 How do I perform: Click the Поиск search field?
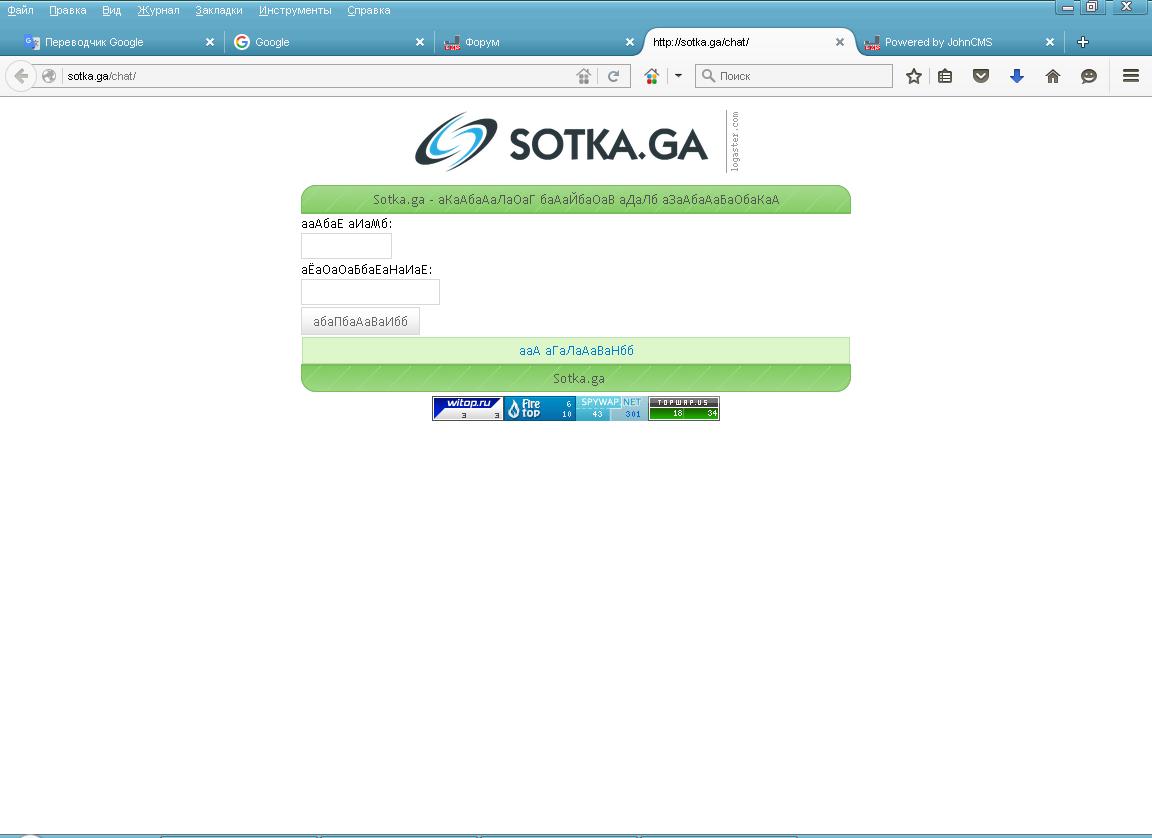pos(793,76)
